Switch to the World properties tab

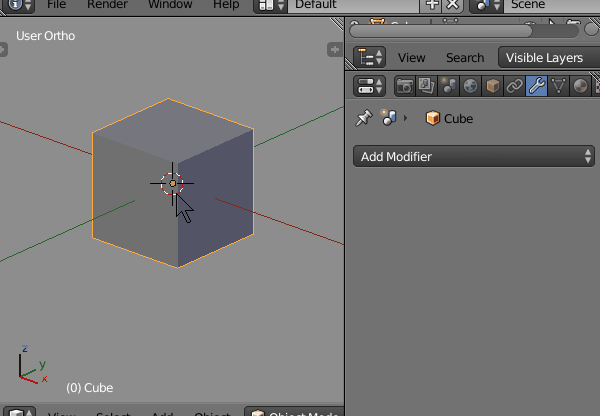[471, 86]
